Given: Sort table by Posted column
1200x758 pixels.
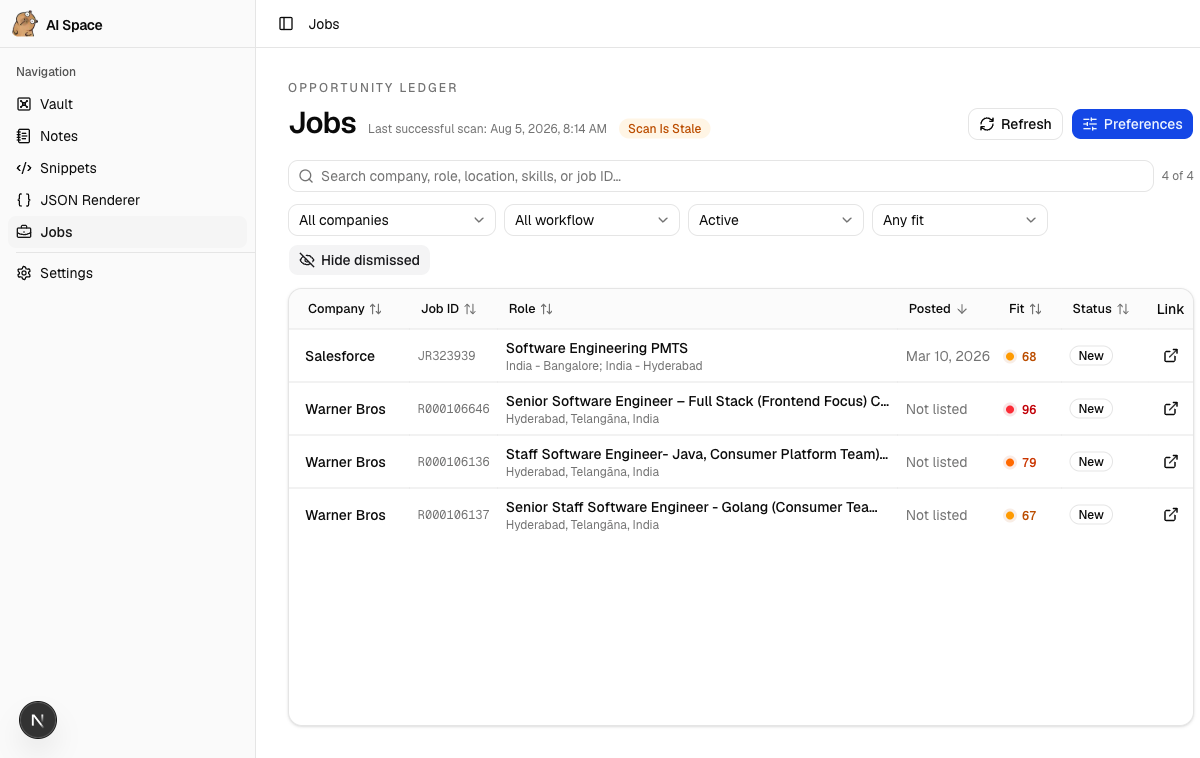Looking at the screenshot, I should [x=938, y=309].
